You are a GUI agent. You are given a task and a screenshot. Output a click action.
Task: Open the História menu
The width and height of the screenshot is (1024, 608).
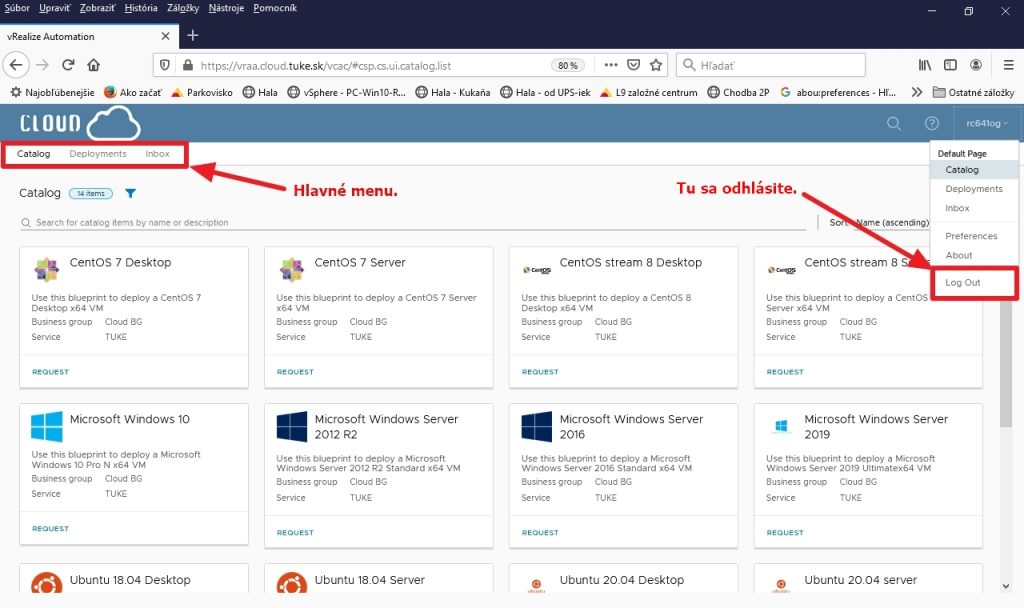click(141, 8)
